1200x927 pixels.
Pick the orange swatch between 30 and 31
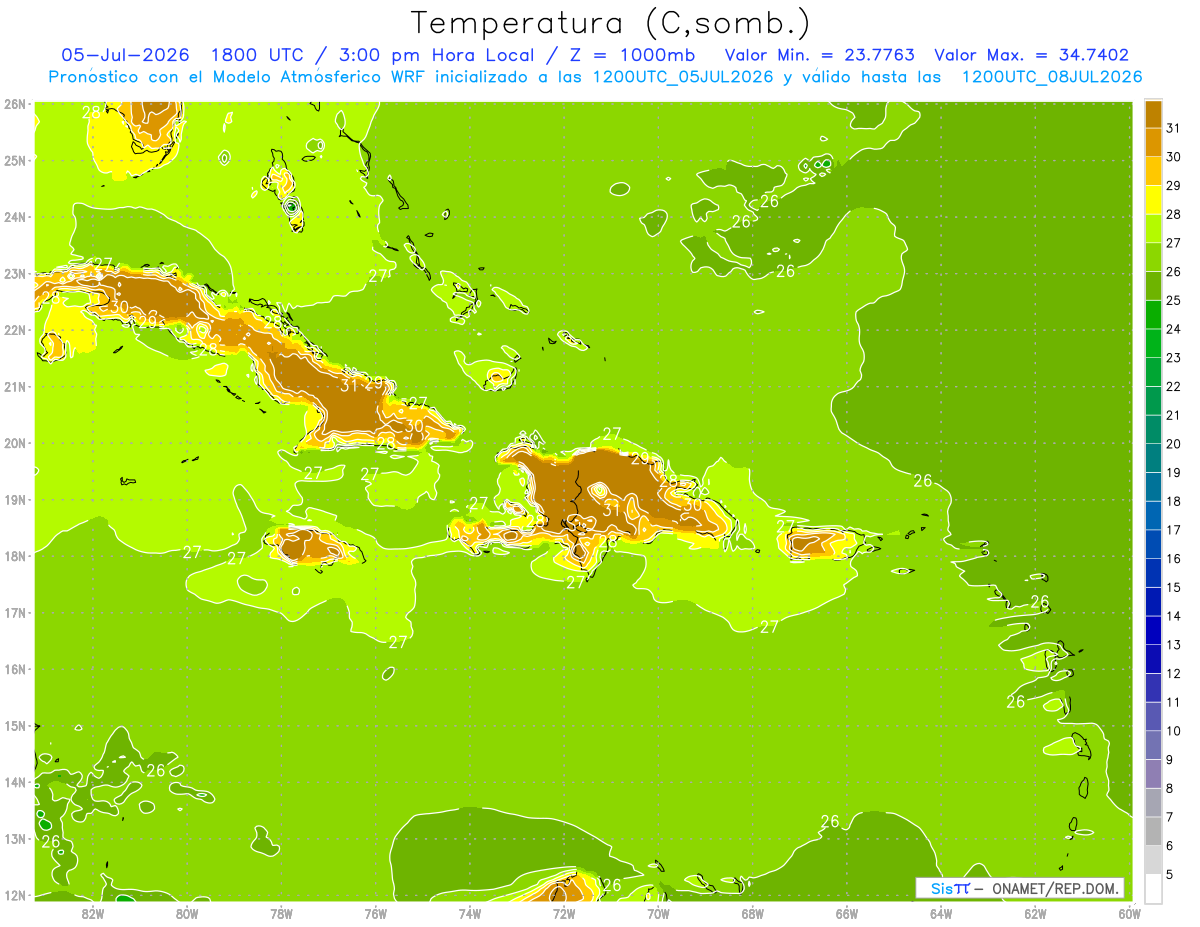pos(1153,142)
